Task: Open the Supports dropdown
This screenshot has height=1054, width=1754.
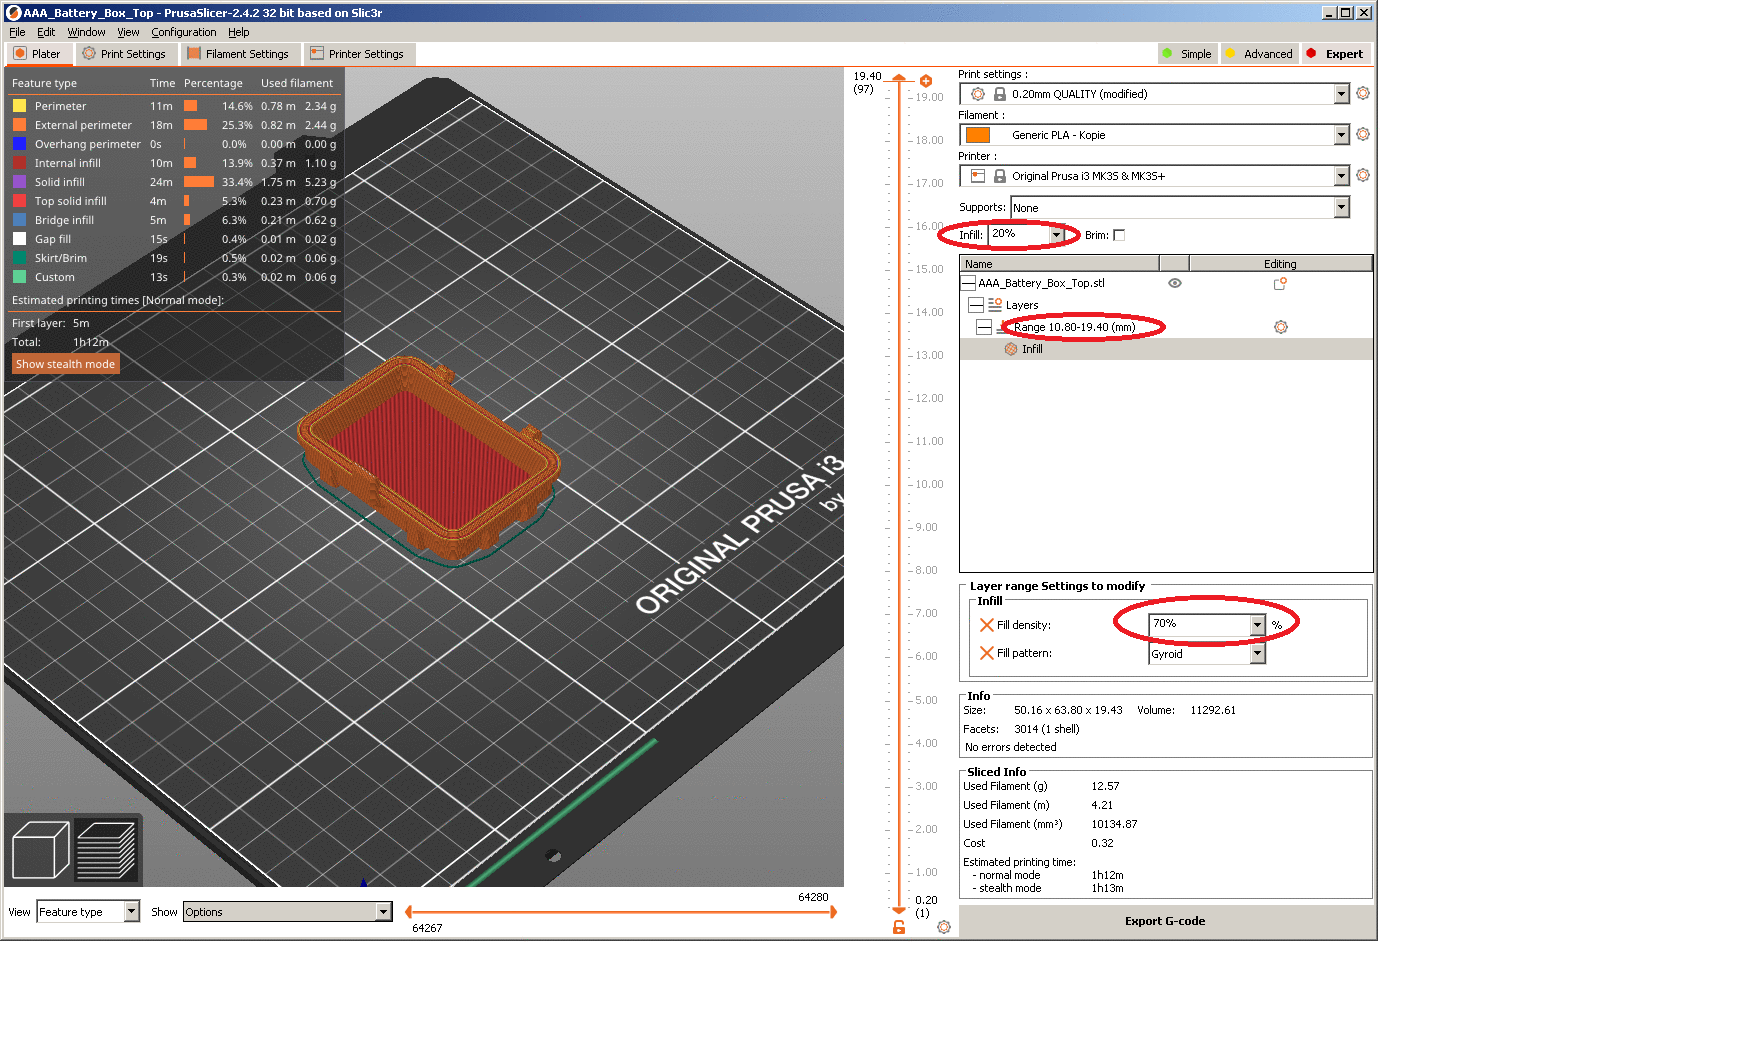Action: pos(1341,208)
